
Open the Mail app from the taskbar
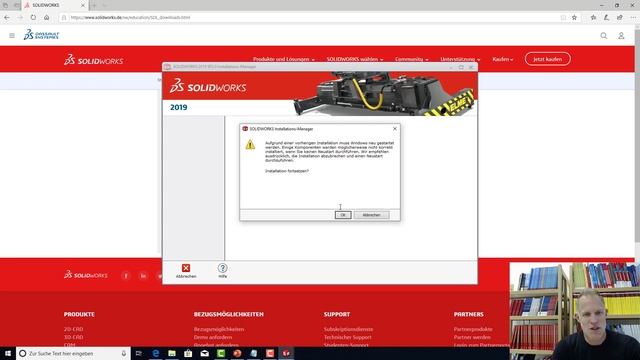pyautogui.click(x=204, y=353)
